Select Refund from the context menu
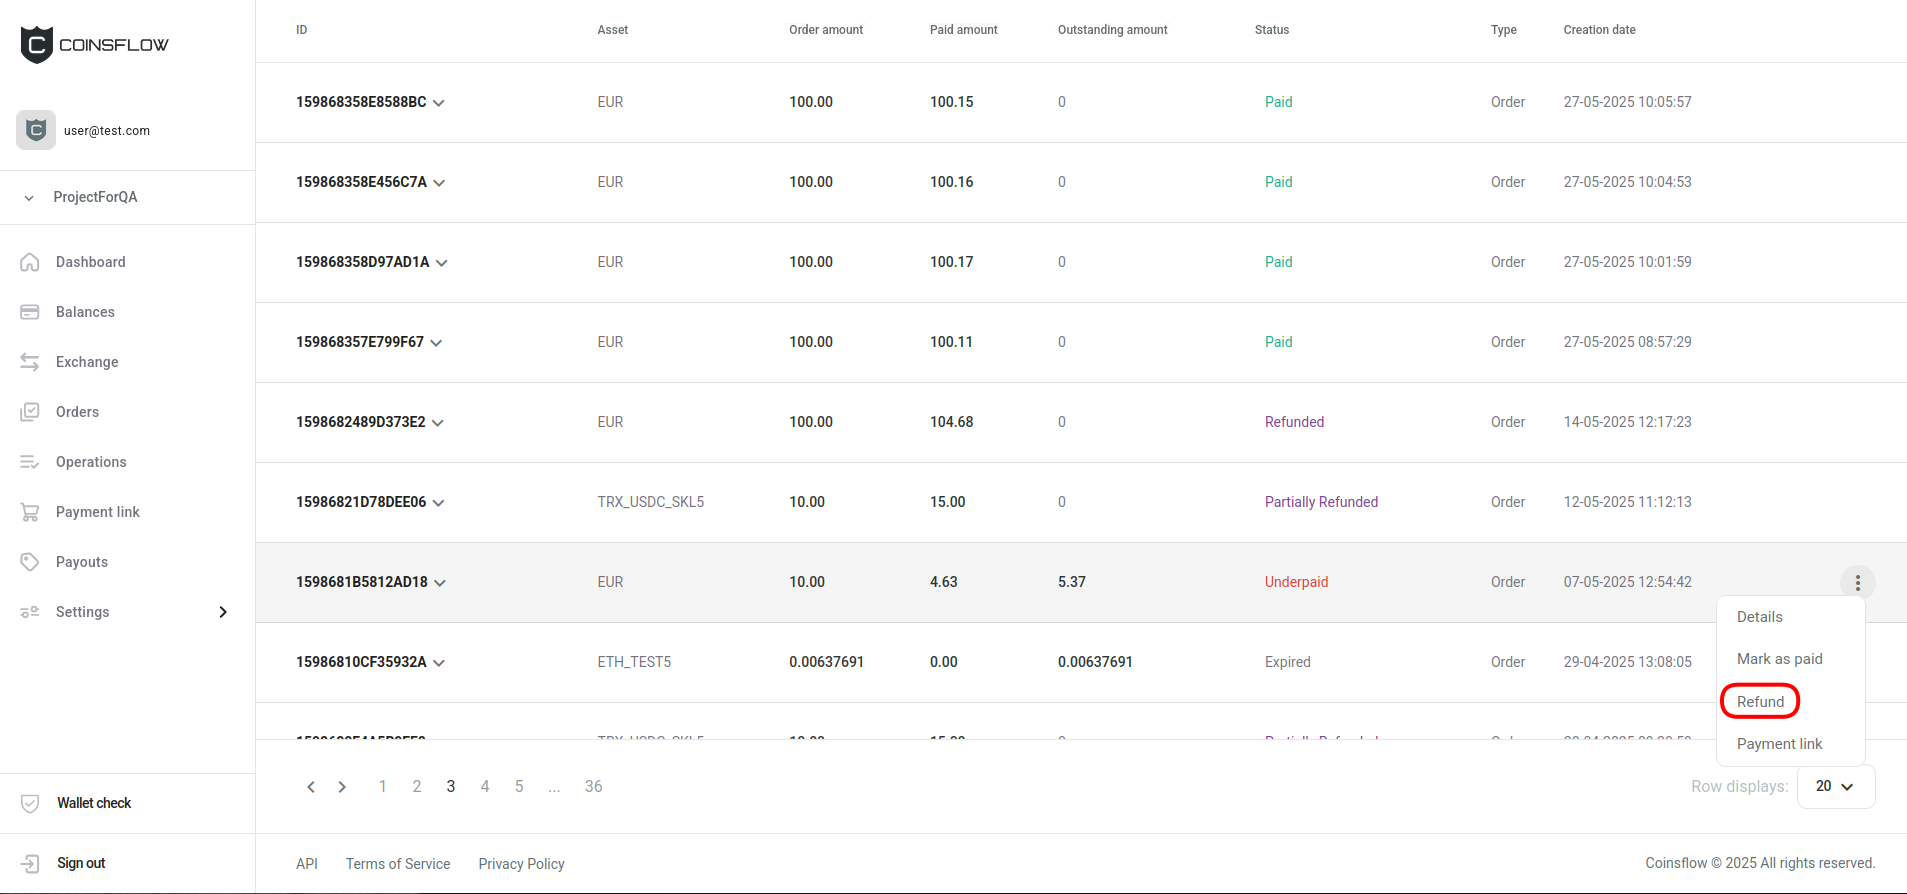Viewport: 1907px width, 894px height. 1760,702
